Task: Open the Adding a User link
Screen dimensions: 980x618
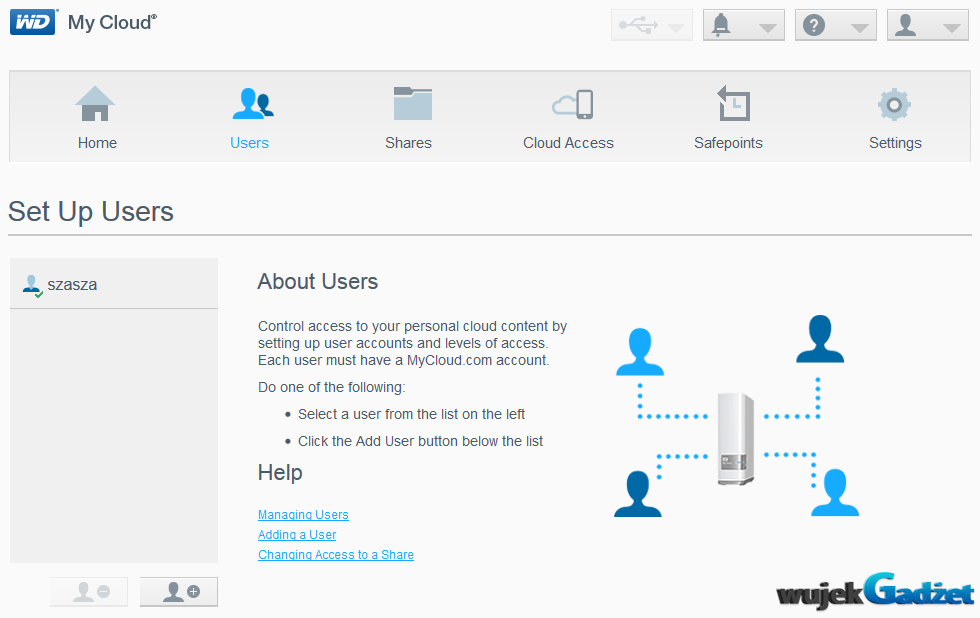Action: [297, 535]
